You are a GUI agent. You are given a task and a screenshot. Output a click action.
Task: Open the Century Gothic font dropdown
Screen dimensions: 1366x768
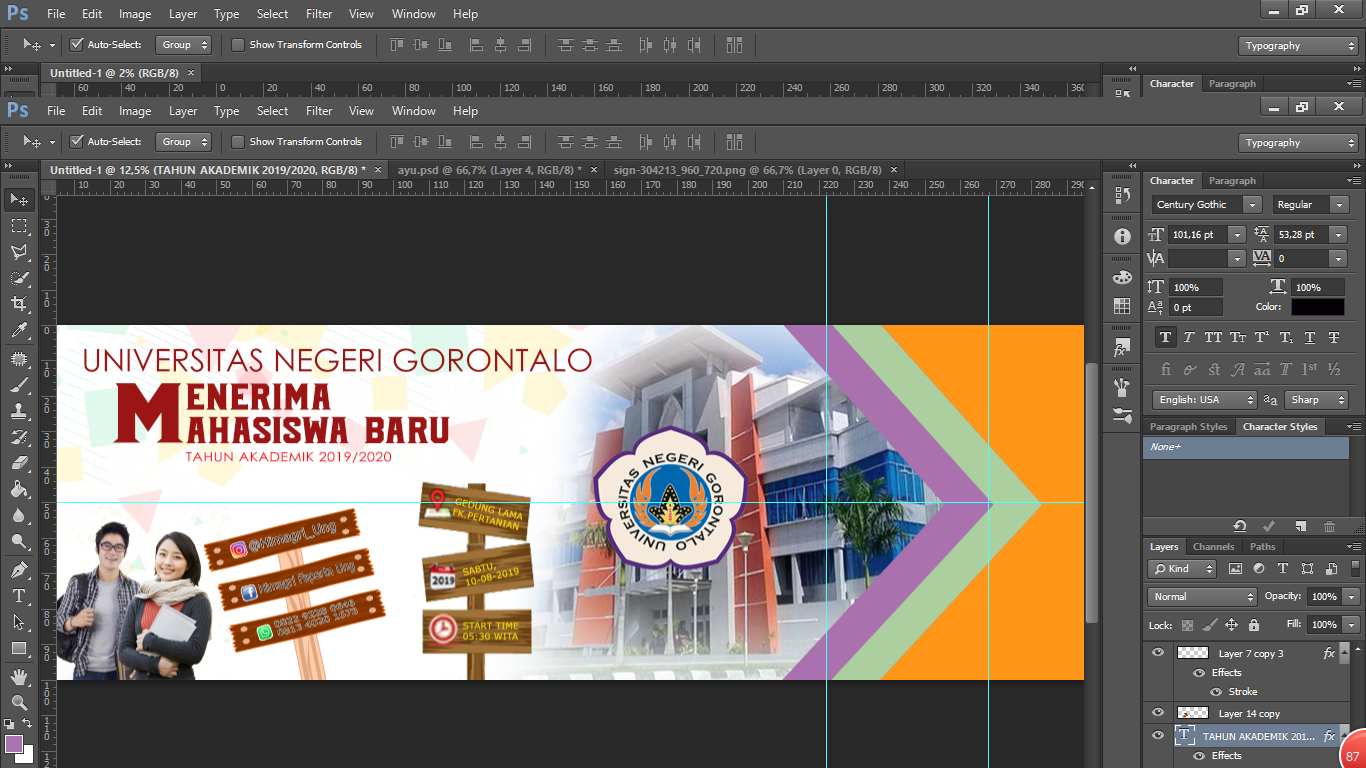(1254, 204)
